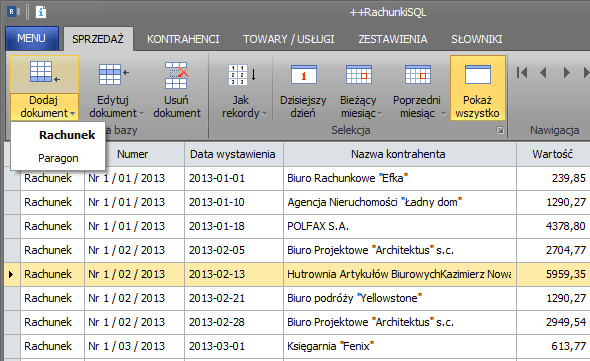Open Selekcja group dialog launcher icon
Screen dimensions: 590x361
500,130
